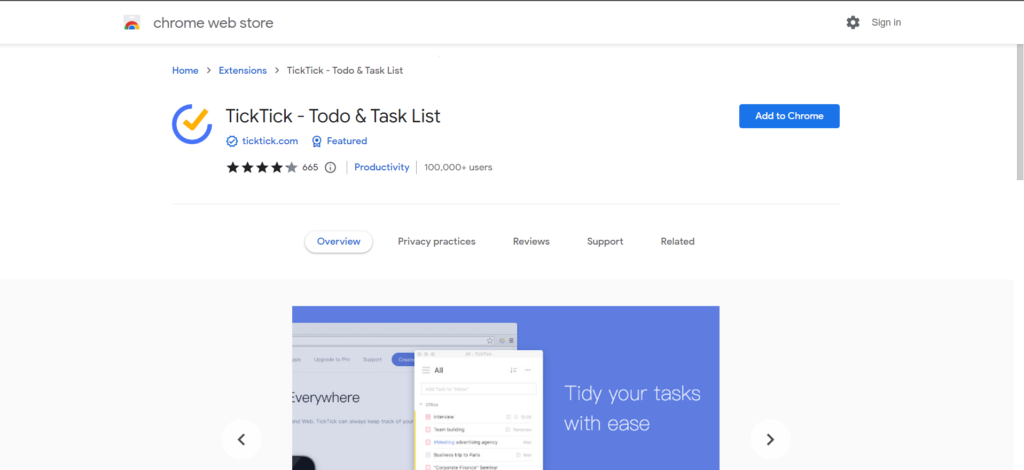Screen dimensions: 1024x470
Task: Click the page vertical scrollbar
Action: click(x=1019, y=111)
